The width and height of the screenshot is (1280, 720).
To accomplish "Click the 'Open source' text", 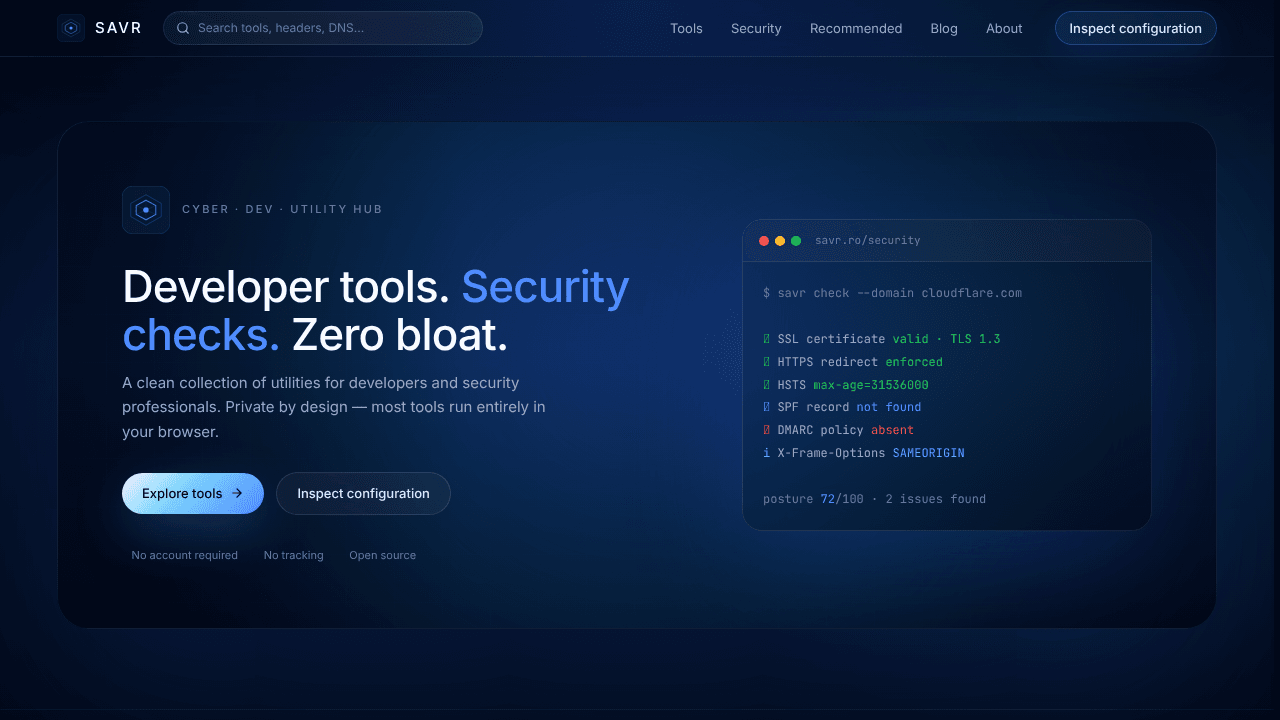I will 383,555.
